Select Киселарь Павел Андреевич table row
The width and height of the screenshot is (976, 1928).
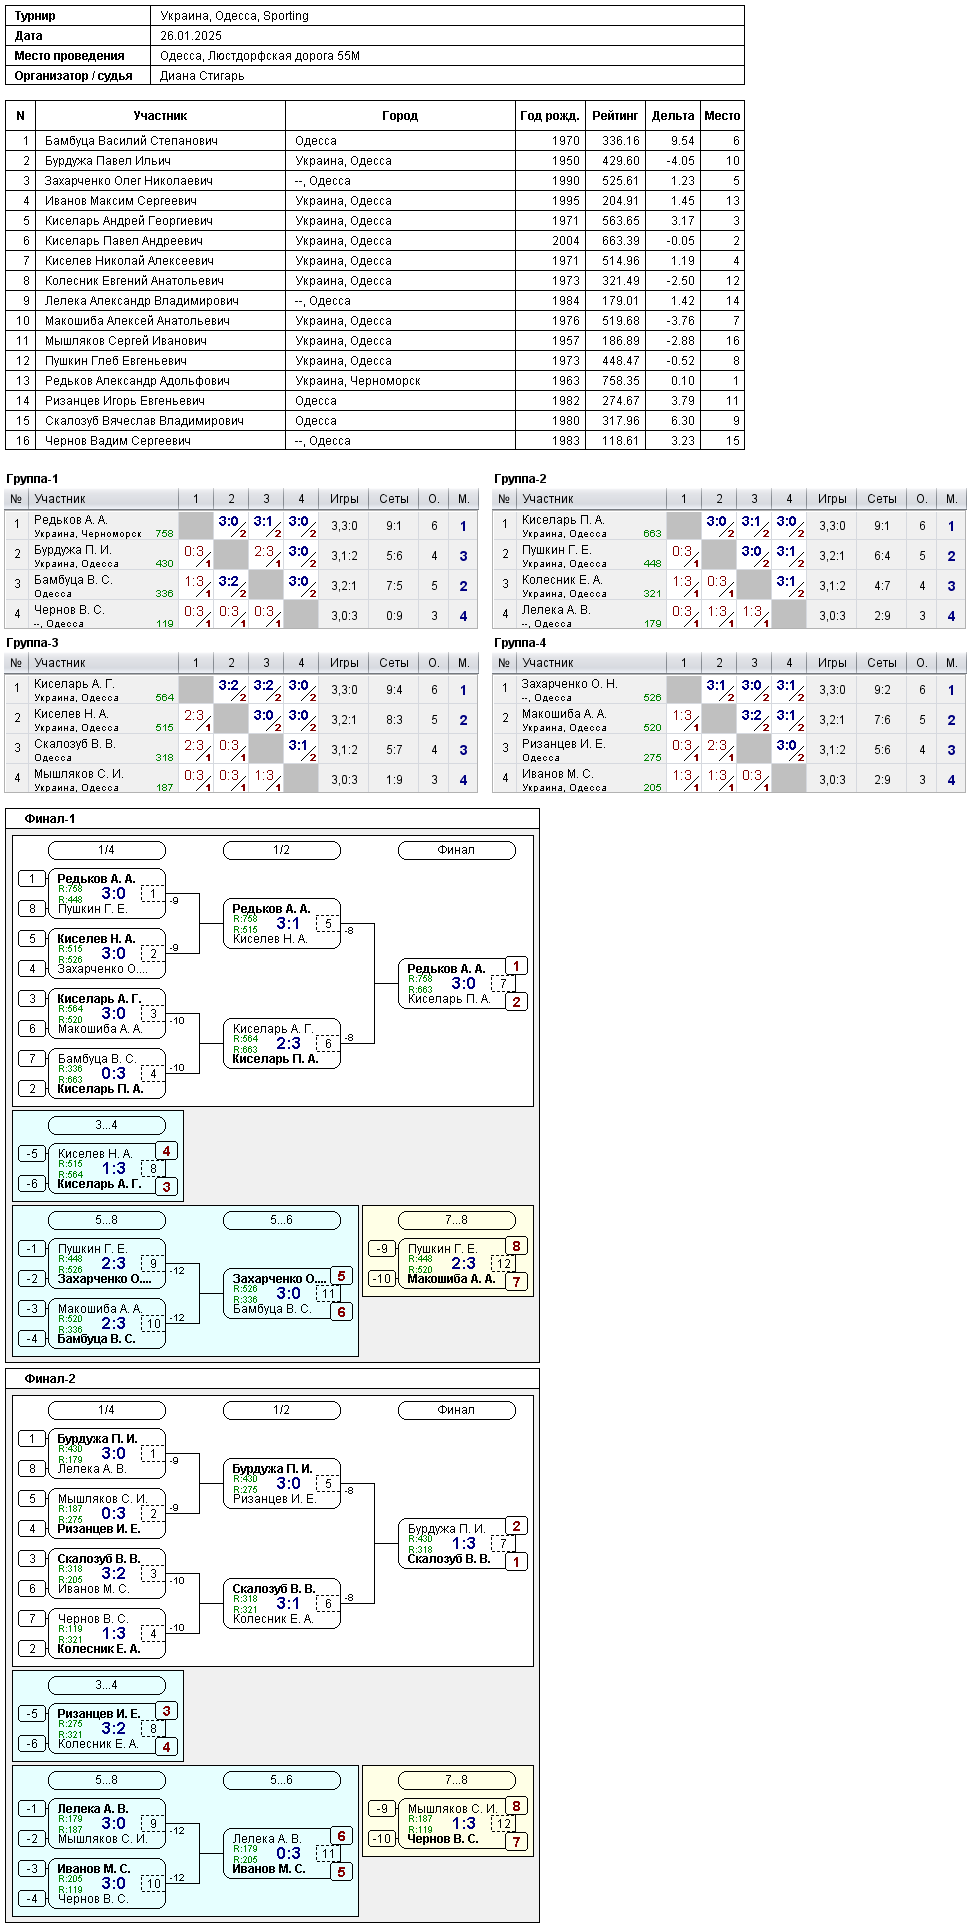coord(375,241)
